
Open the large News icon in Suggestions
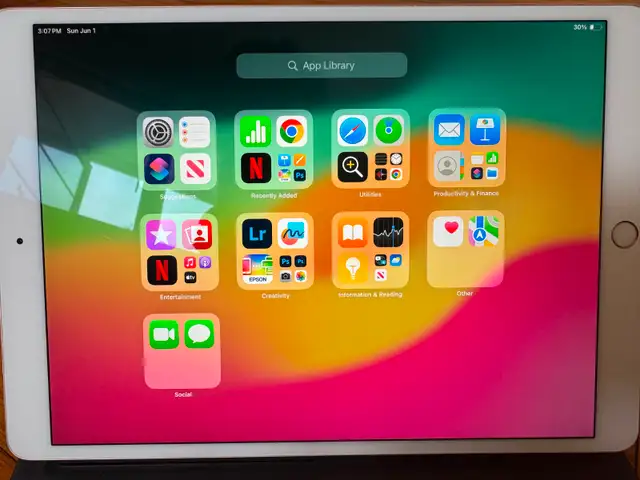coord(195,169)
